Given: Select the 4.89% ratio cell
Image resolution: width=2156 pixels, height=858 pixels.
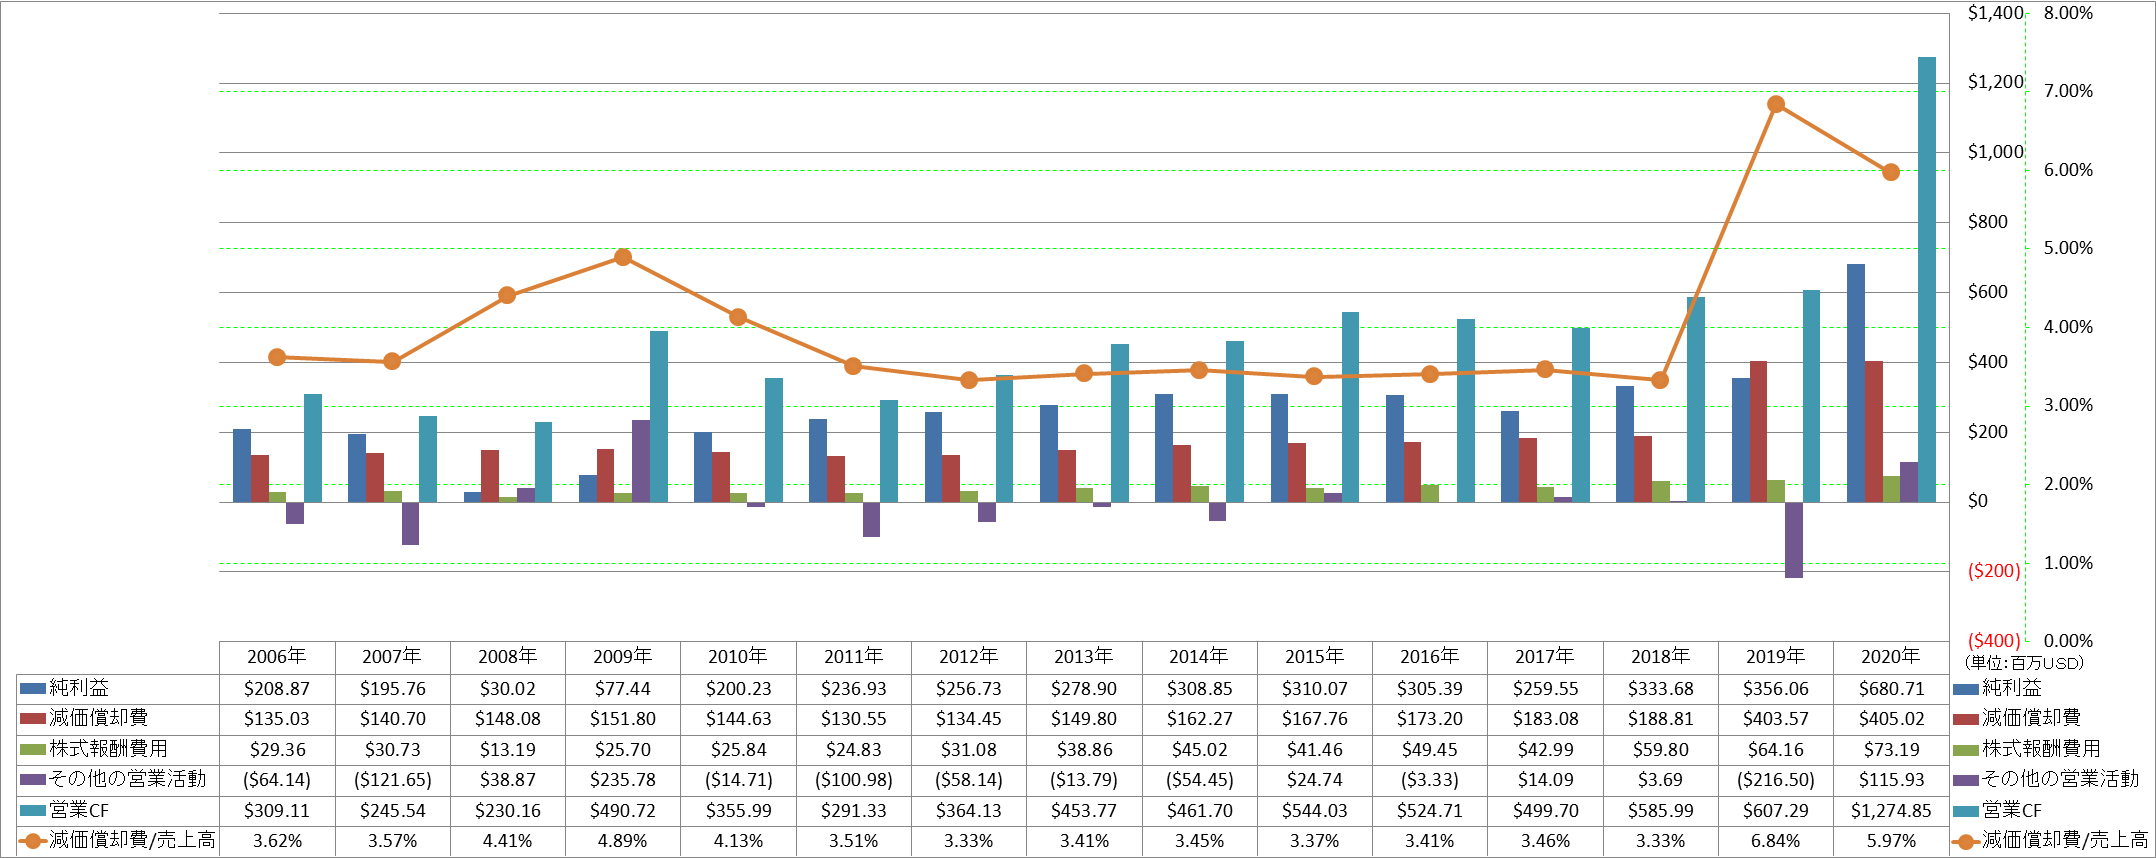Looking at the screenshot, I should tap(623, 841).
